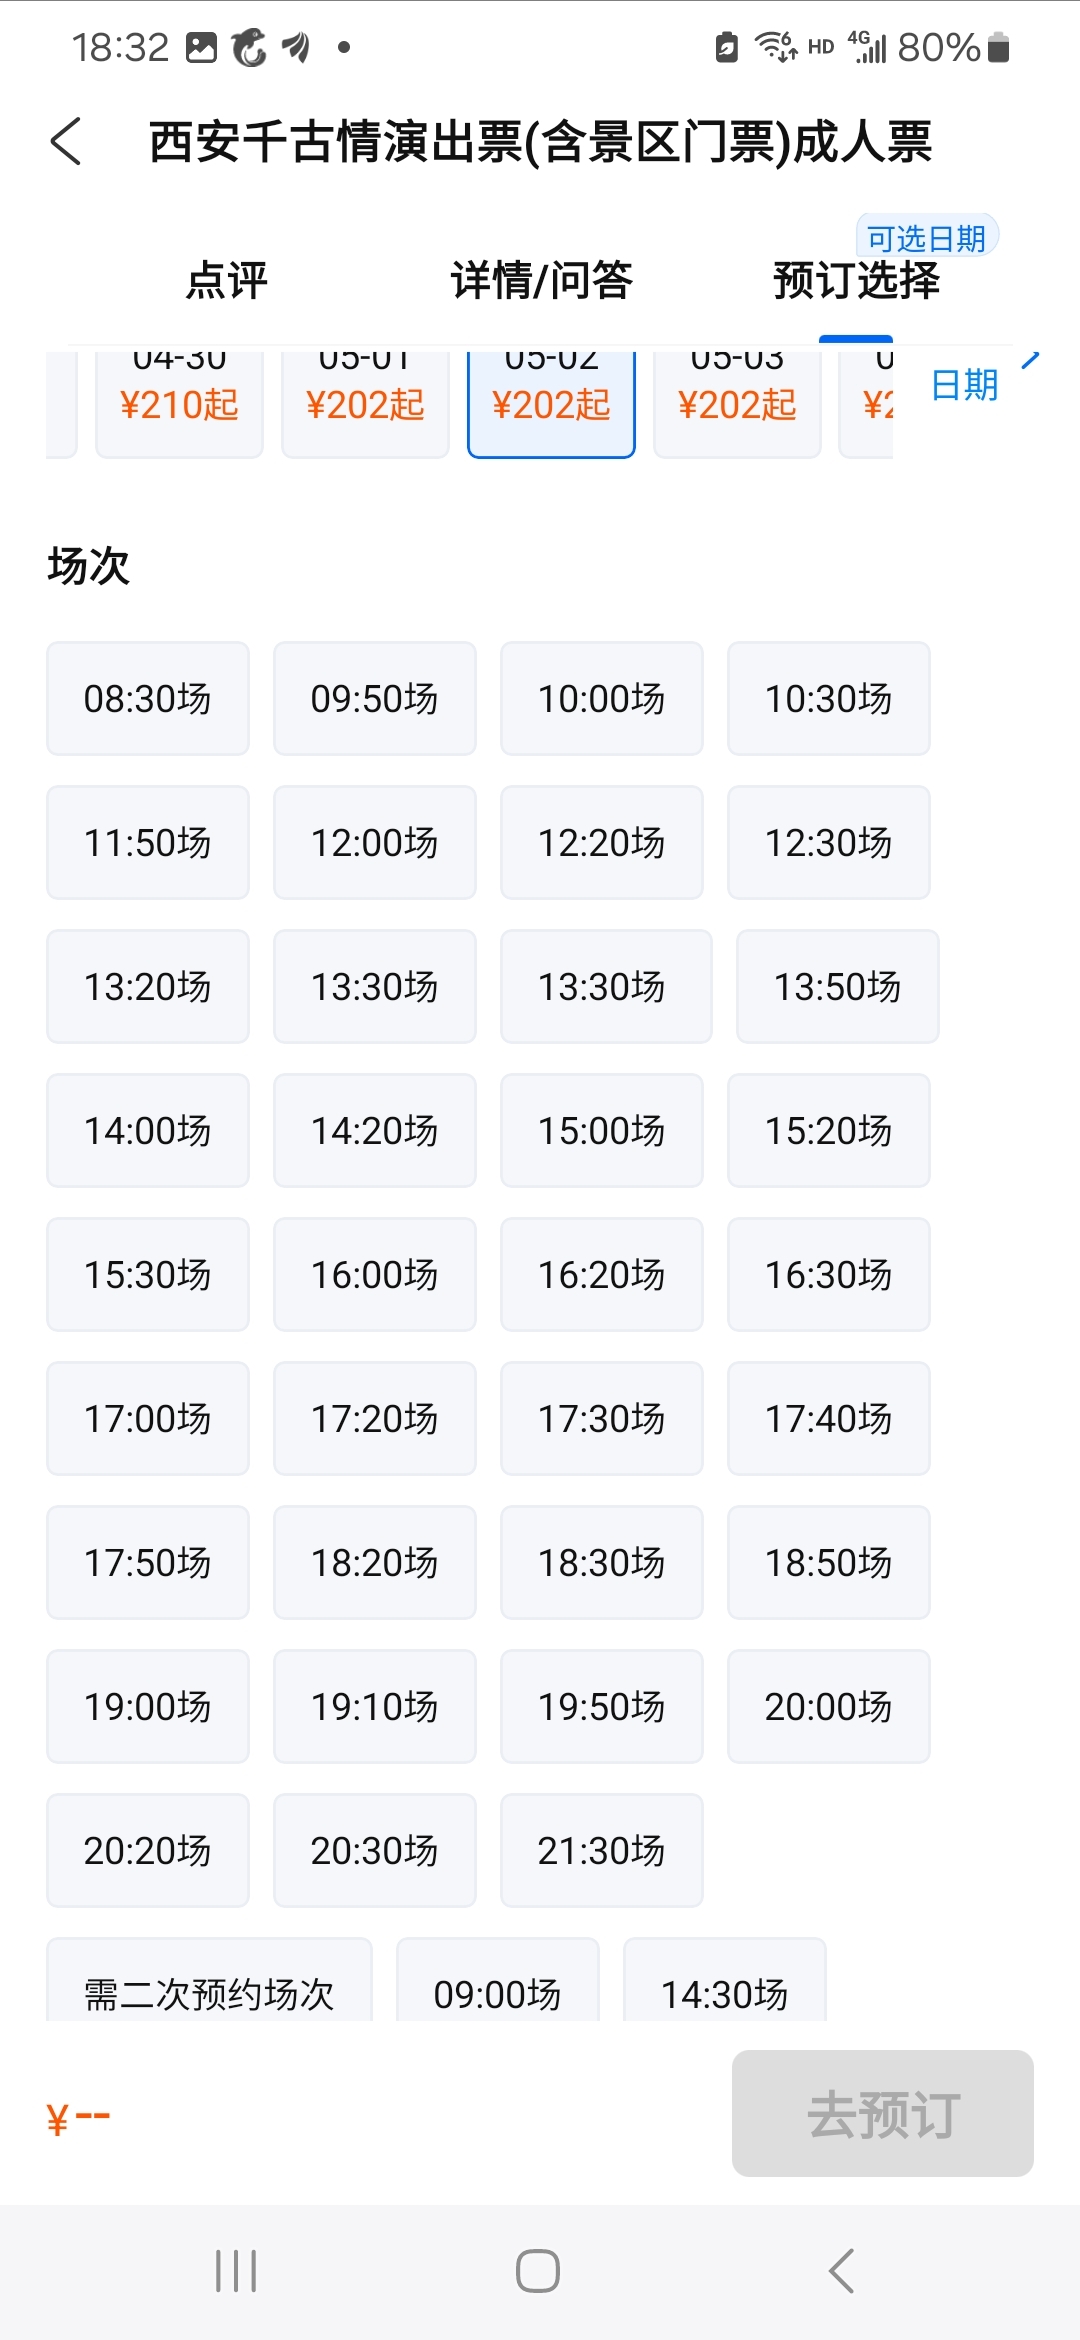Viewport: 1080px width, 2340px height.
Task: Choose the 16:20场 session
Action: [x=602, y=1274]
